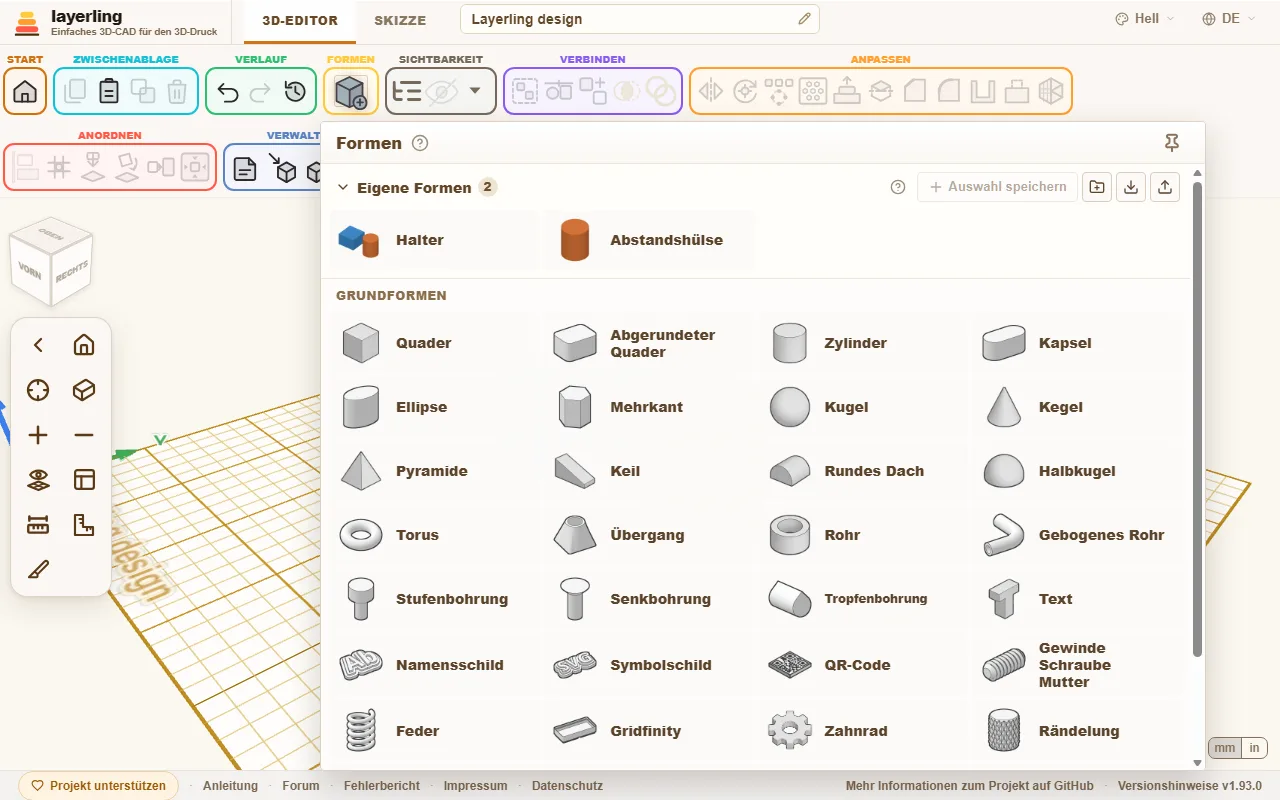Click the help icon beside Formen title
This screenshot has width=1280, height=800.
(x=420, y=143)
